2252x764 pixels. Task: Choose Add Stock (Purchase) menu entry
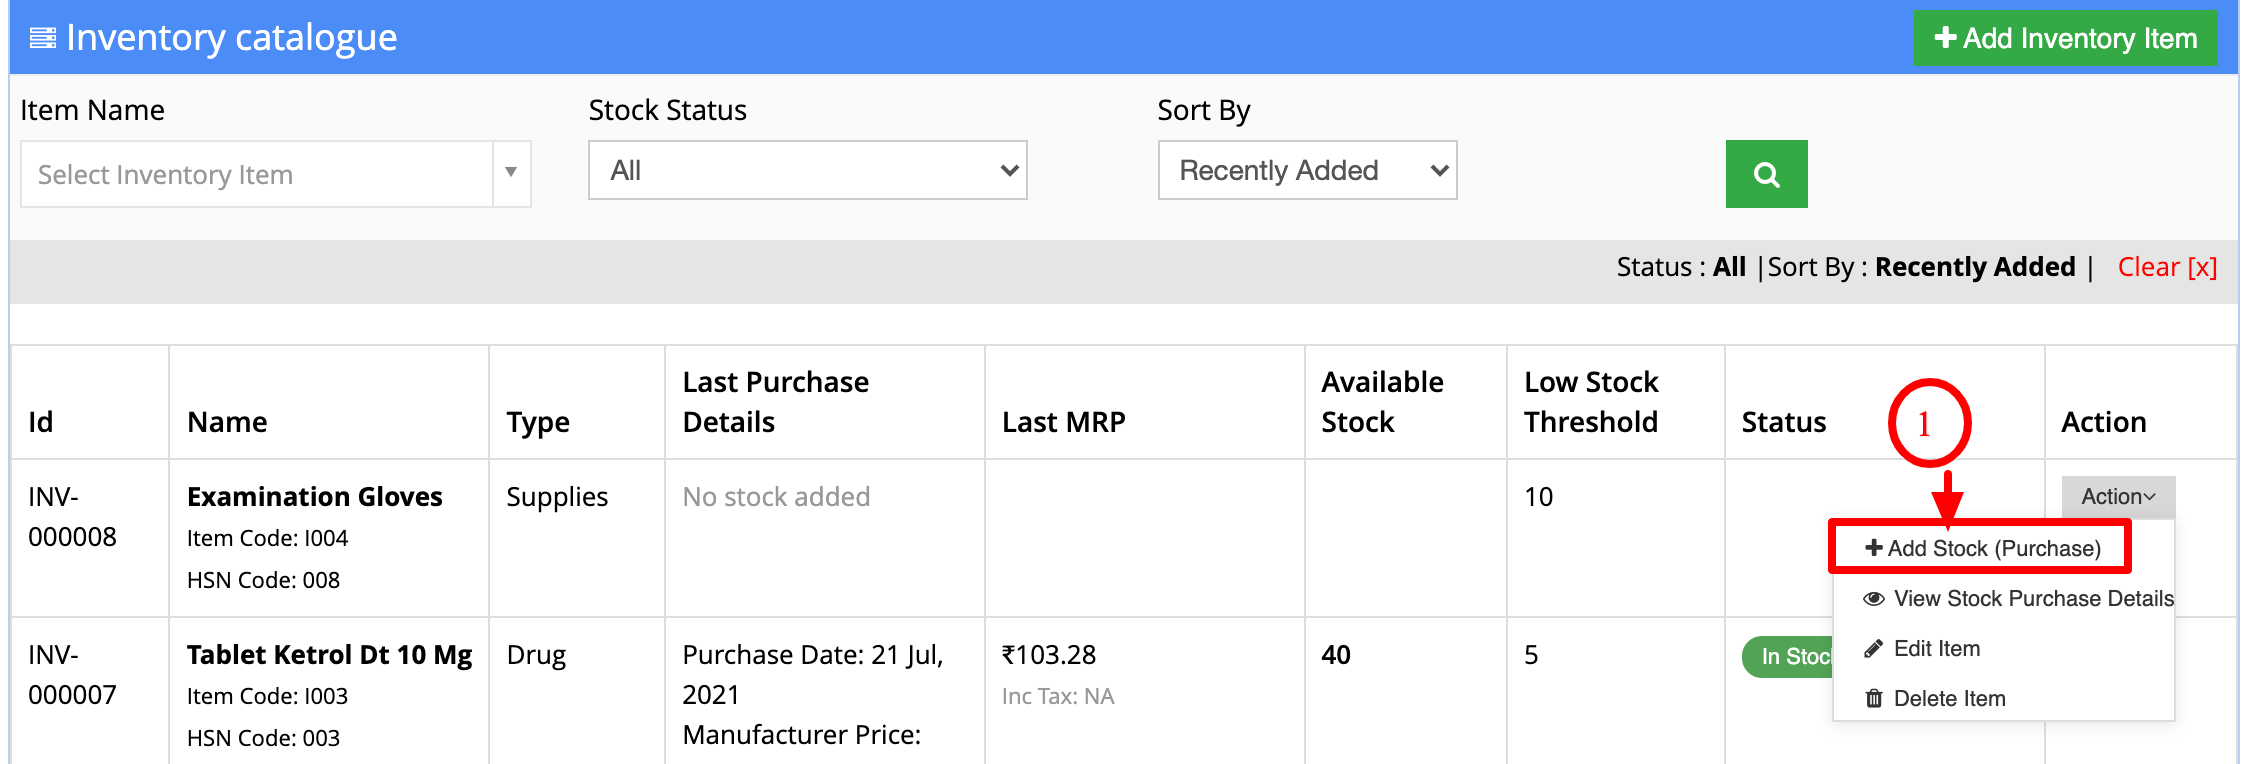(1983, 548)
